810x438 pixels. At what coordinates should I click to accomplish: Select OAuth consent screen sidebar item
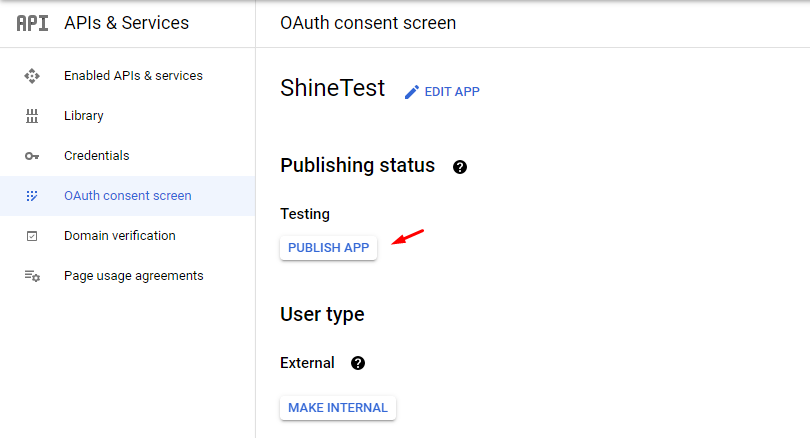[128, 196]
